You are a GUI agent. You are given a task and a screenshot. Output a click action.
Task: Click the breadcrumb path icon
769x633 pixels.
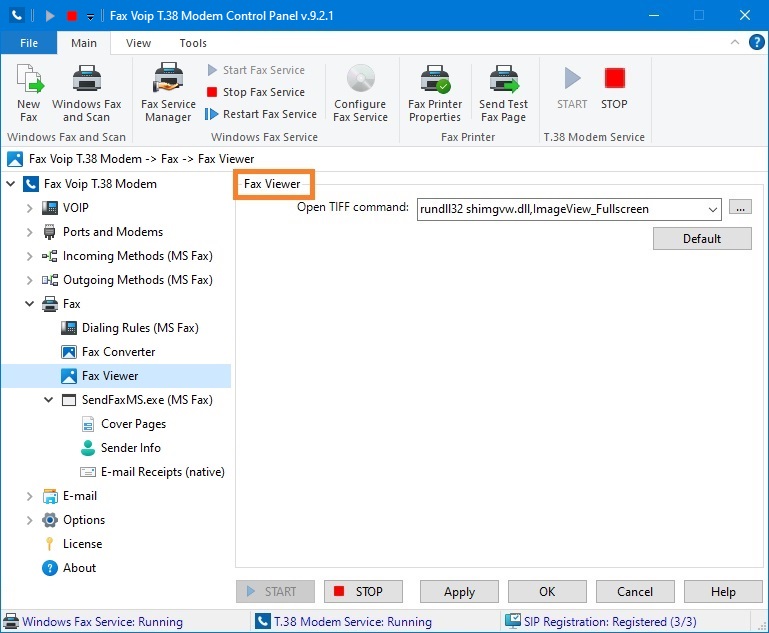[15, 159]
